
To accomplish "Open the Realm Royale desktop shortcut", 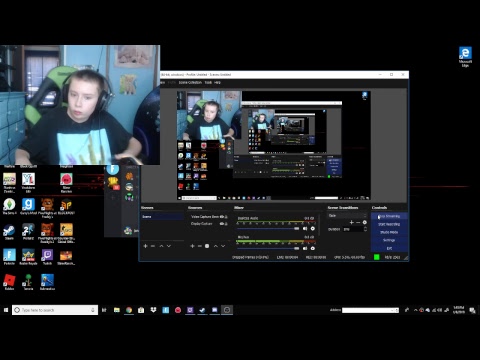I will click(28, 257).
